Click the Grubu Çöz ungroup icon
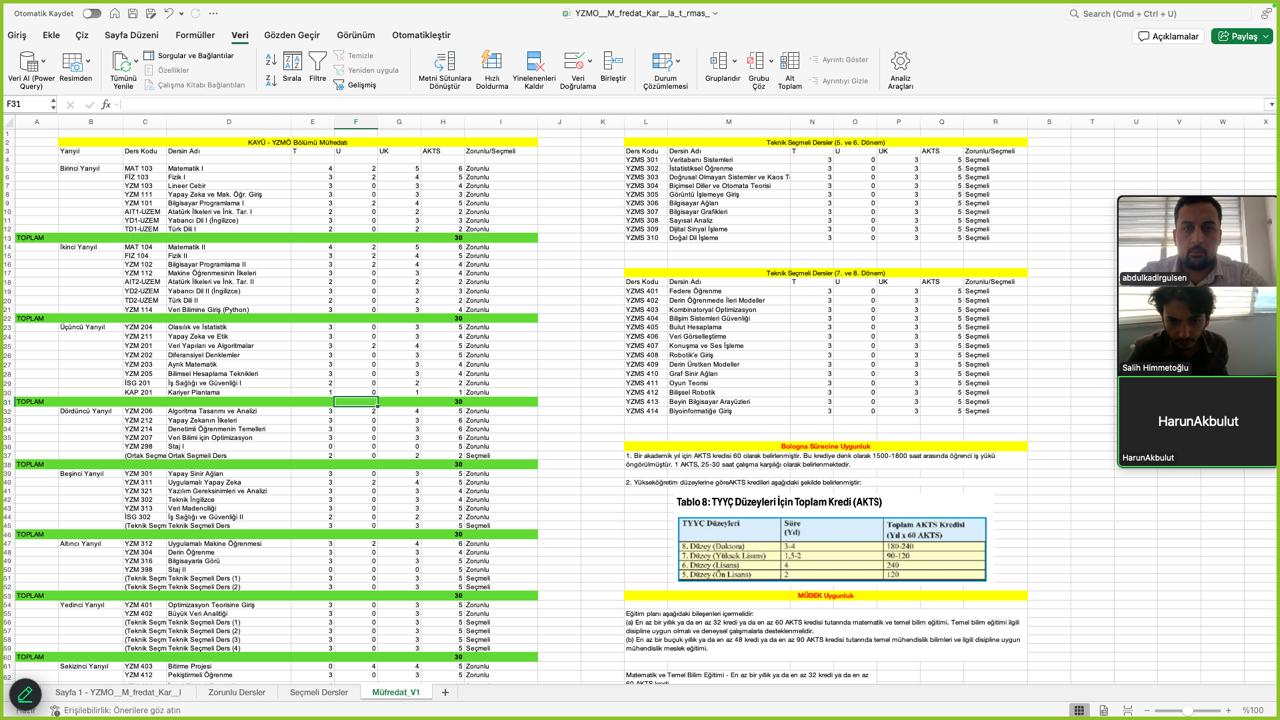The width and height of the screenshot is (1280, 720). coord(755,63)
